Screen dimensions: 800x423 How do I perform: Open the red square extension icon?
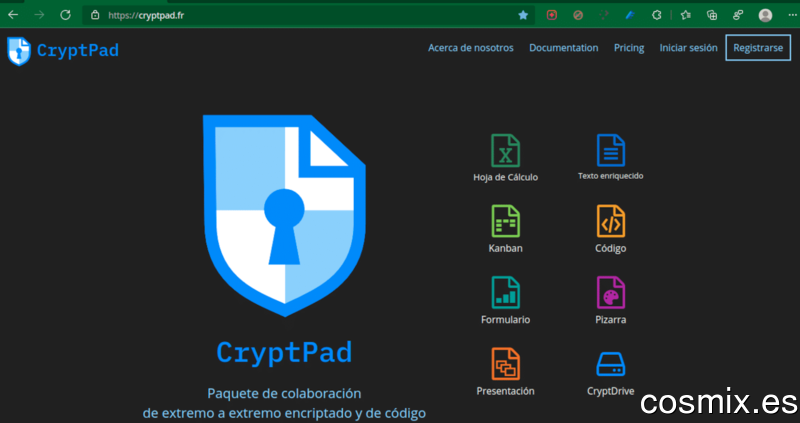pyautogui.click(x=552, y=15)
